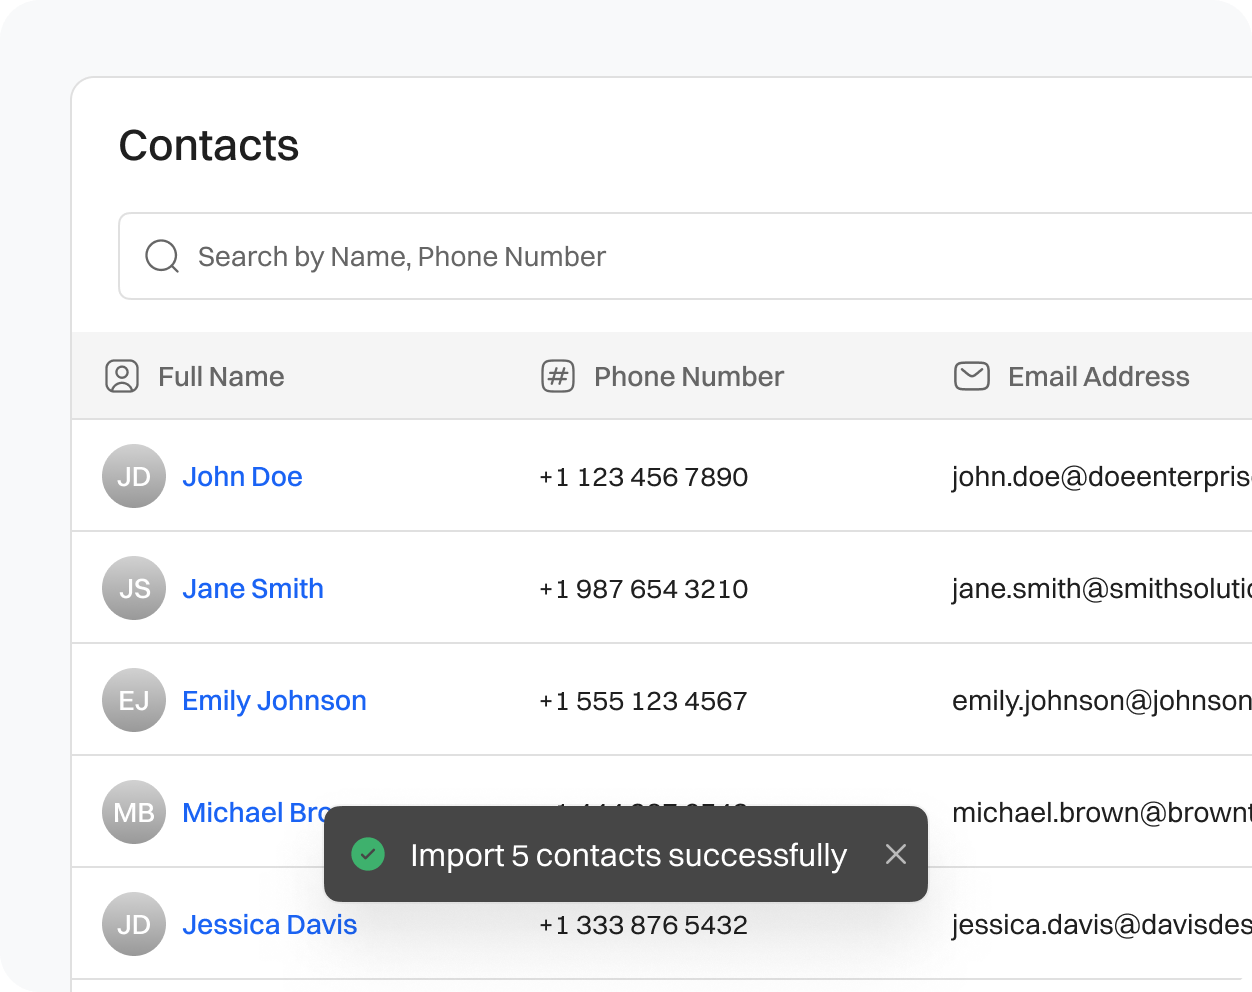This screenshot has width=1252, height=992.
Task: Click Jane Smith's JS avatar
Action: point(133,588)
